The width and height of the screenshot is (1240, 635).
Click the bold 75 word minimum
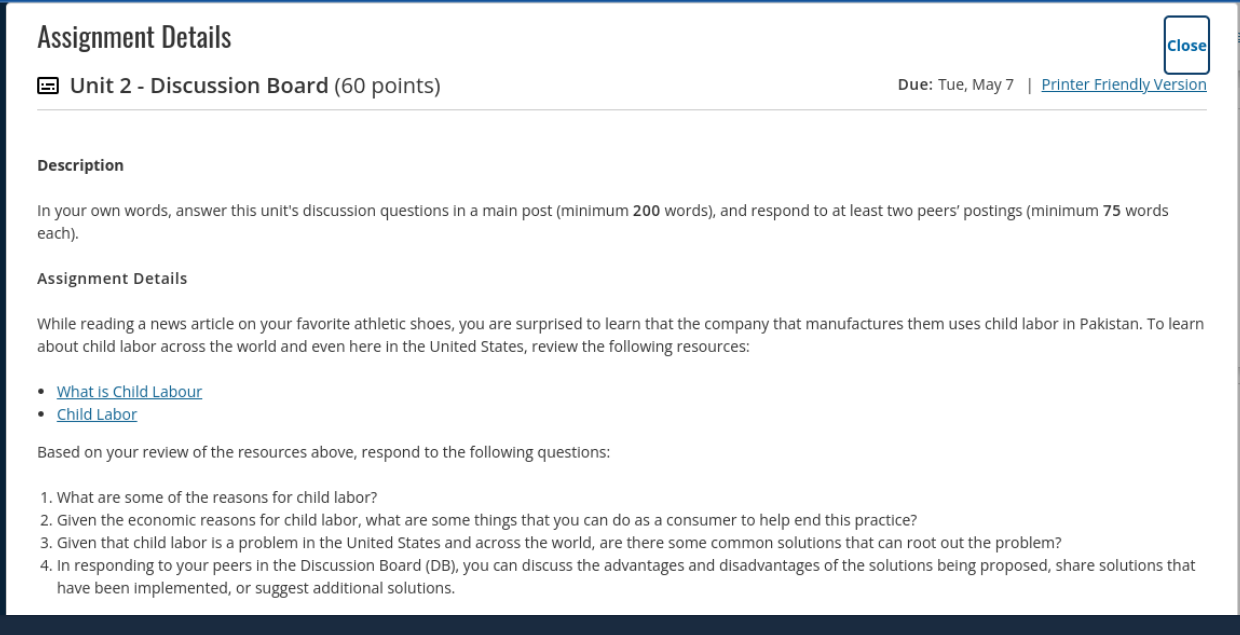[x=1111, y=212]
